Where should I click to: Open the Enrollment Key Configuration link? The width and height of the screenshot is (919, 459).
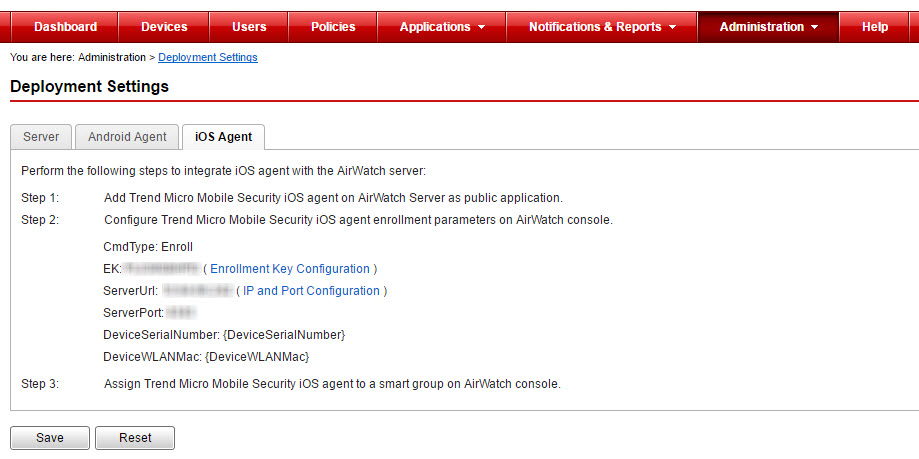pos(290,269)
